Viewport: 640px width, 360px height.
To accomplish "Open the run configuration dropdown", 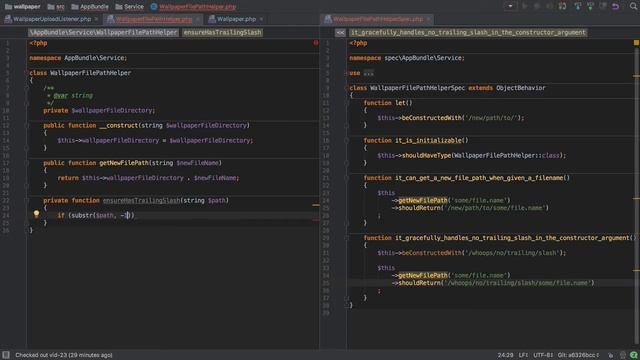I will 510,6.
